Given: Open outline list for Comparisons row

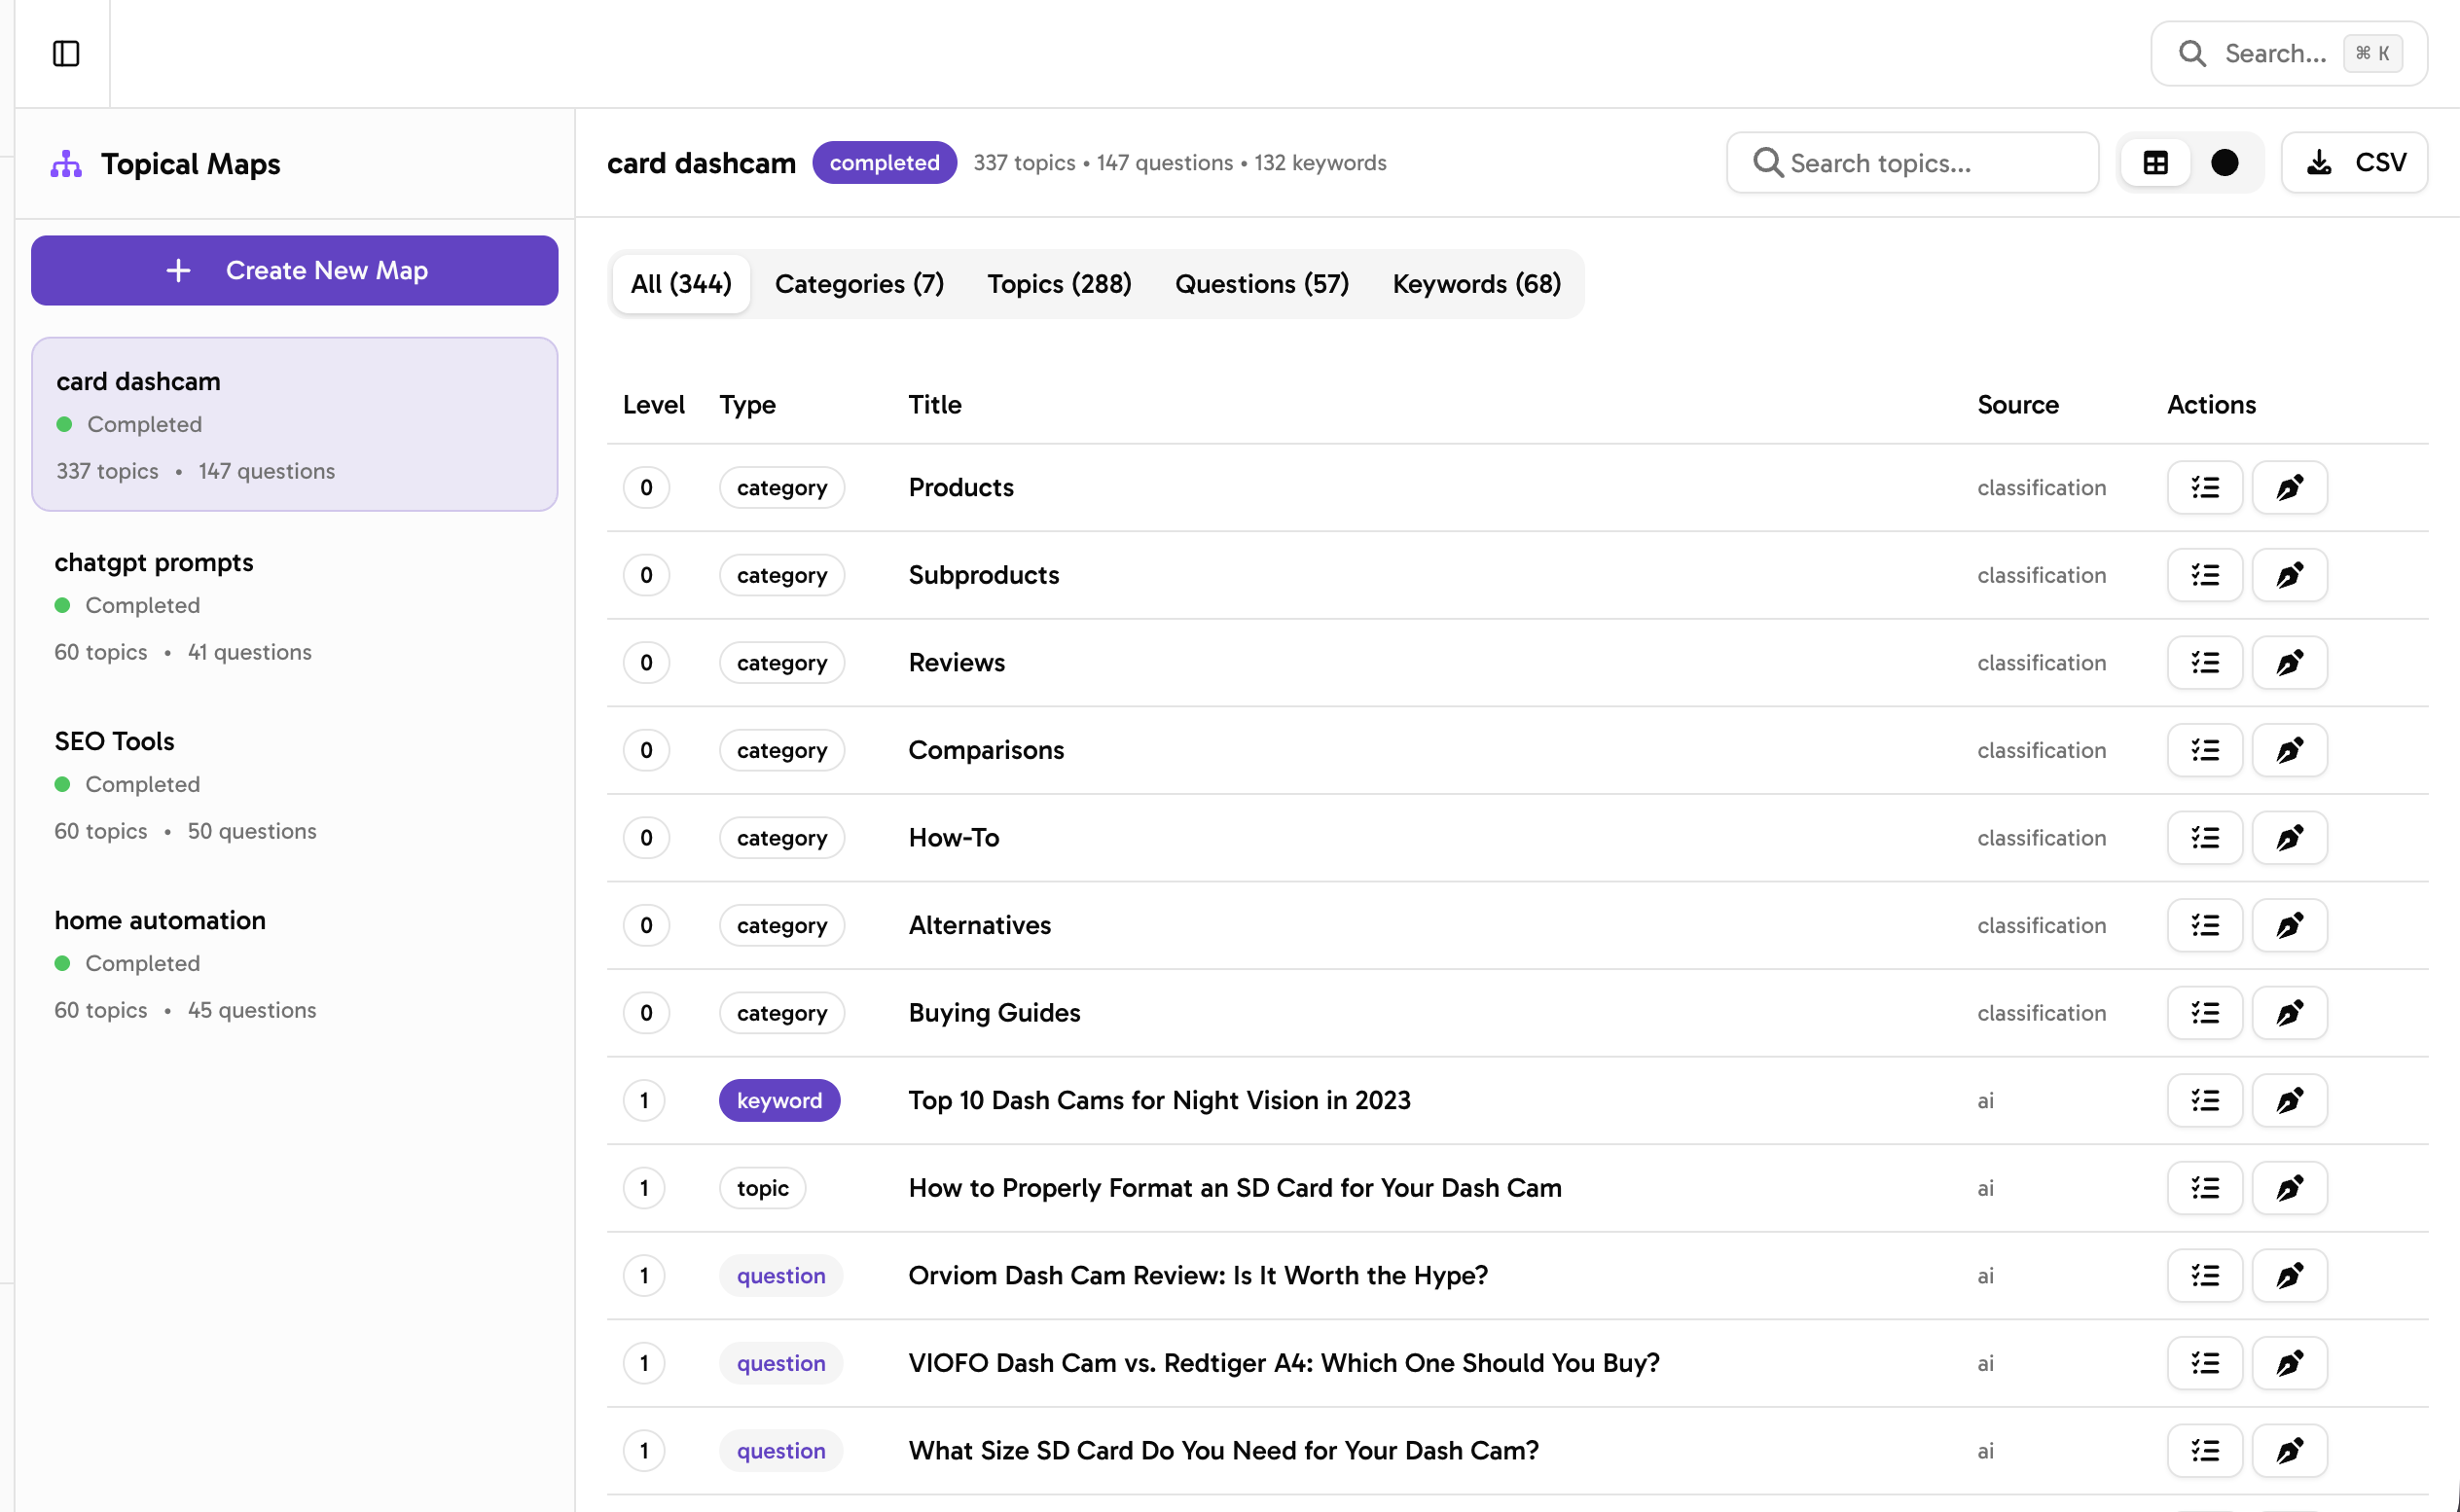Looking at the screenshot, I should (2204, 750).
